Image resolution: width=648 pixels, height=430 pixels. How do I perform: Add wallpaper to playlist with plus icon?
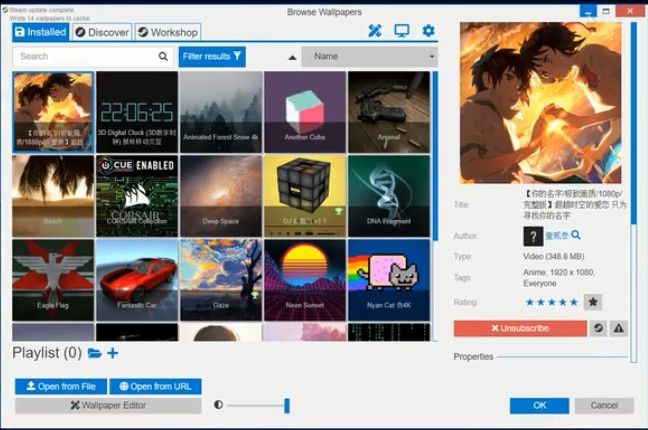click(x=112, y=353)
